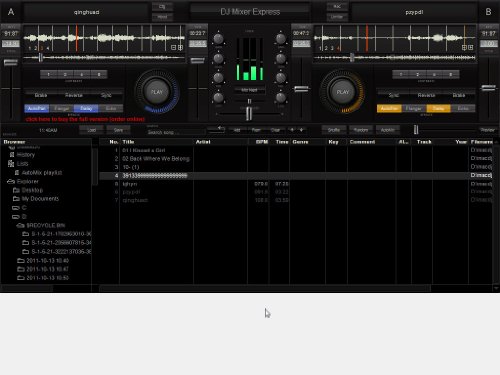Image resolution: width=500 pixels, height=375 pixels.
Task: Disable the orange Delay effect on deck B
Action: tap(438, 108)
